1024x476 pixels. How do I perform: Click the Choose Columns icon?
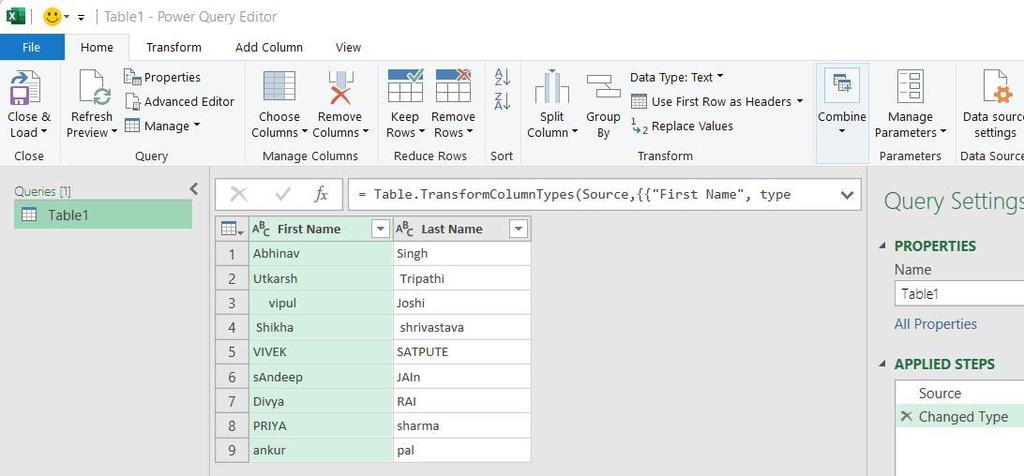[x=279, y=88]
